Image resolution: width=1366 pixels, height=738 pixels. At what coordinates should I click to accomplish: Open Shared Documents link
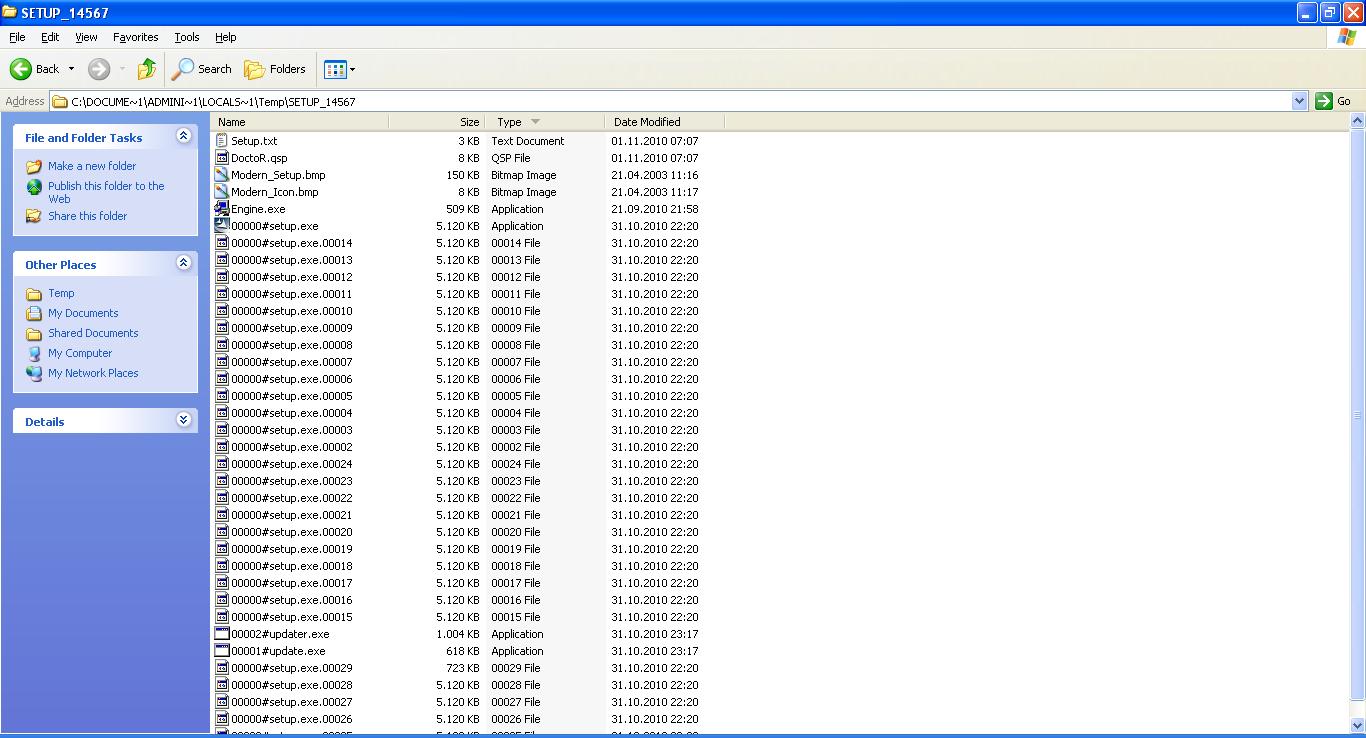(93, 333)
